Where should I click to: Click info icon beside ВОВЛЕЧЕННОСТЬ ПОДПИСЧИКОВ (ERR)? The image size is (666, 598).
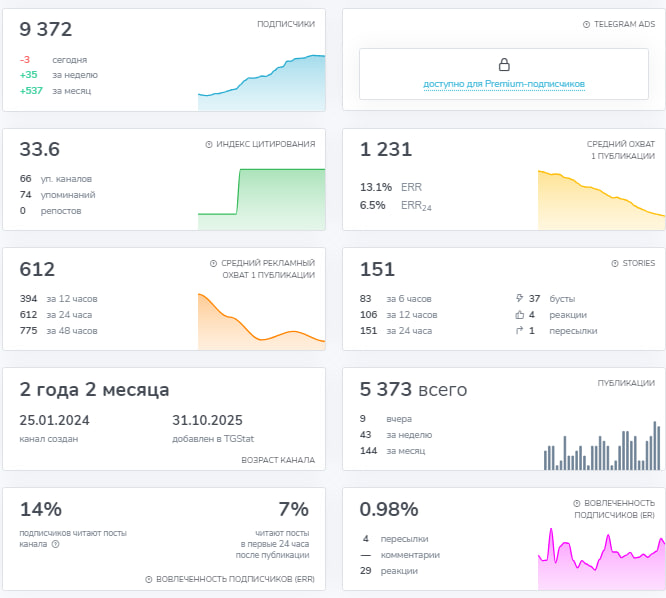point(149,579)
